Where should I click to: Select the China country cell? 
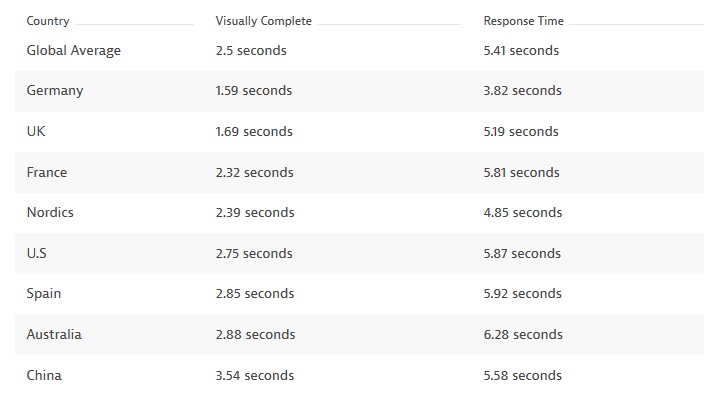point(44,375)
